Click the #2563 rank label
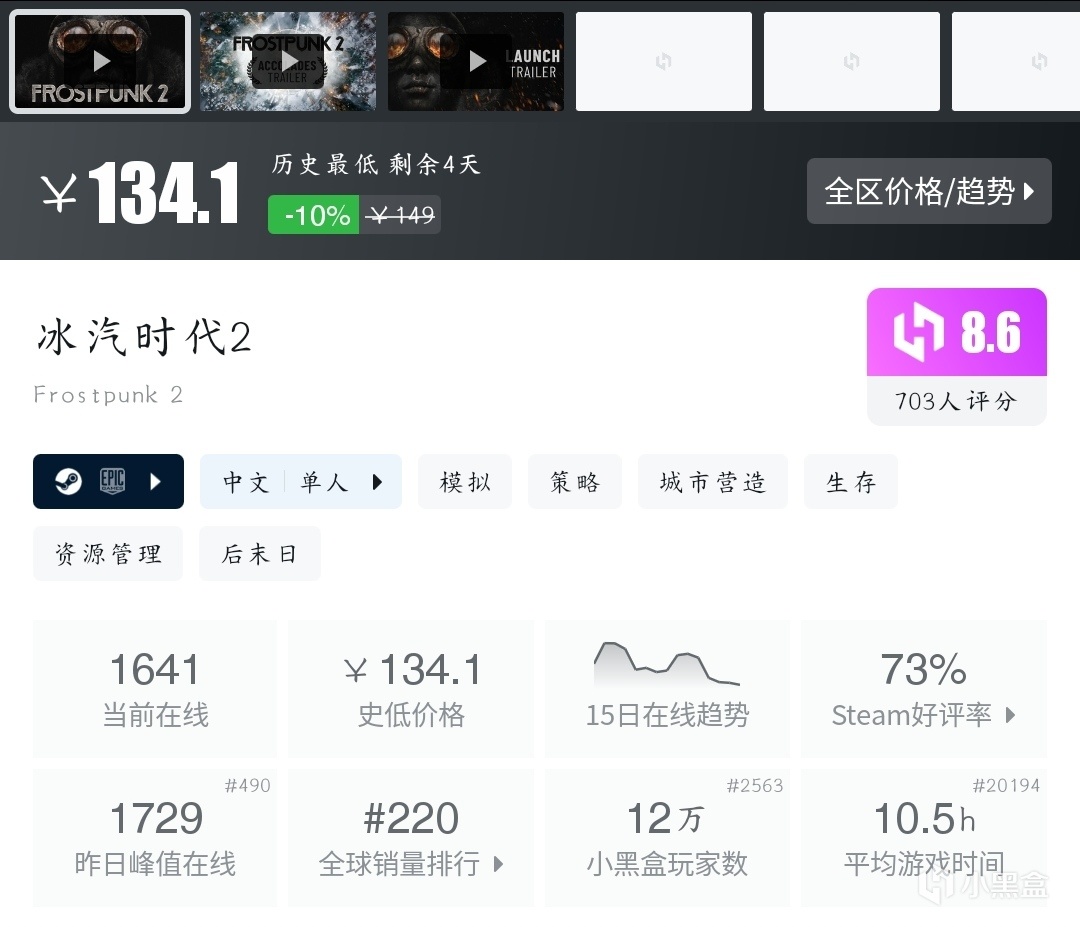1080x927 pixels. pos(755,785)
